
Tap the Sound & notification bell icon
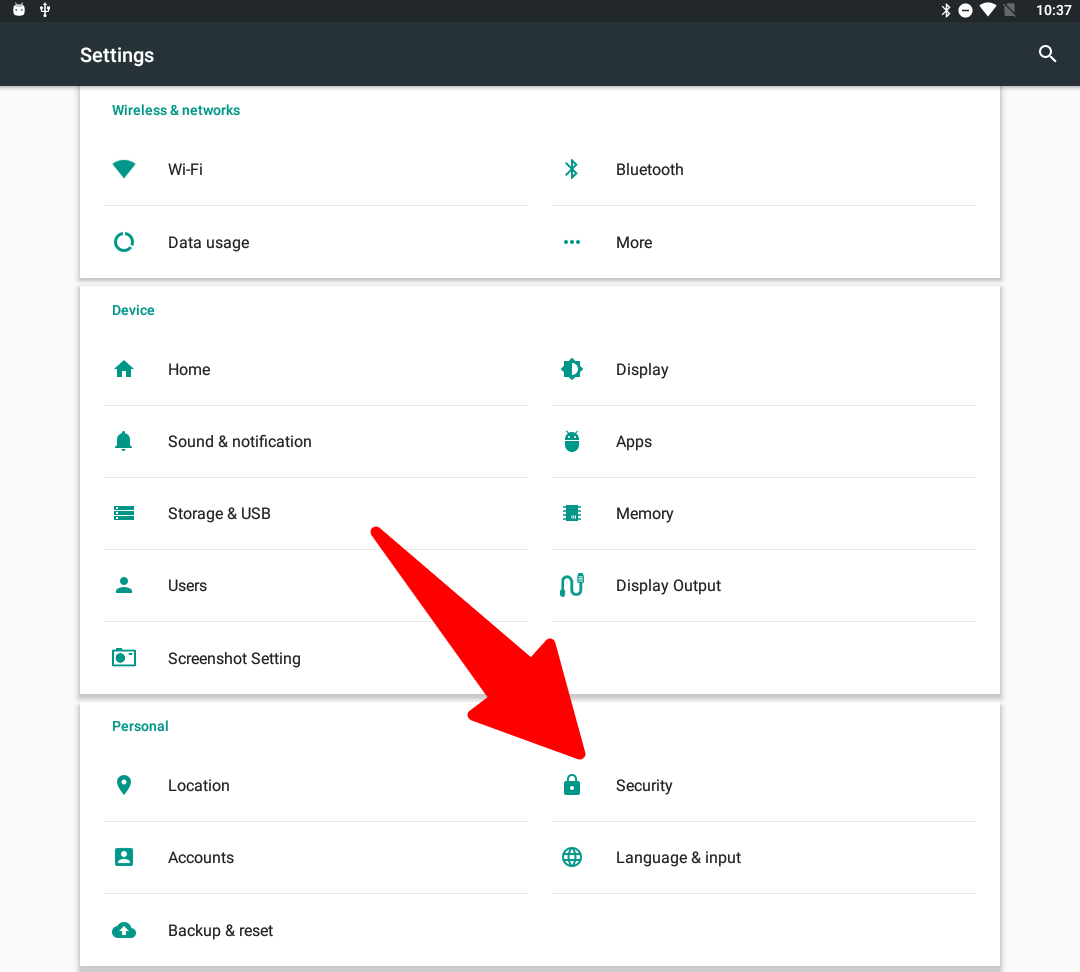point(123,441)
